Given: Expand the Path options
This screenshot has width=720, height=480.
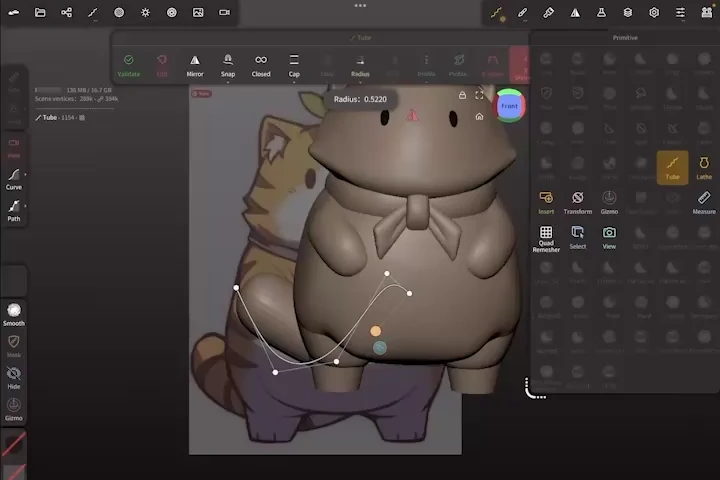Looking at the screenshot, I should pyautogui.click(x=14, y=211).
